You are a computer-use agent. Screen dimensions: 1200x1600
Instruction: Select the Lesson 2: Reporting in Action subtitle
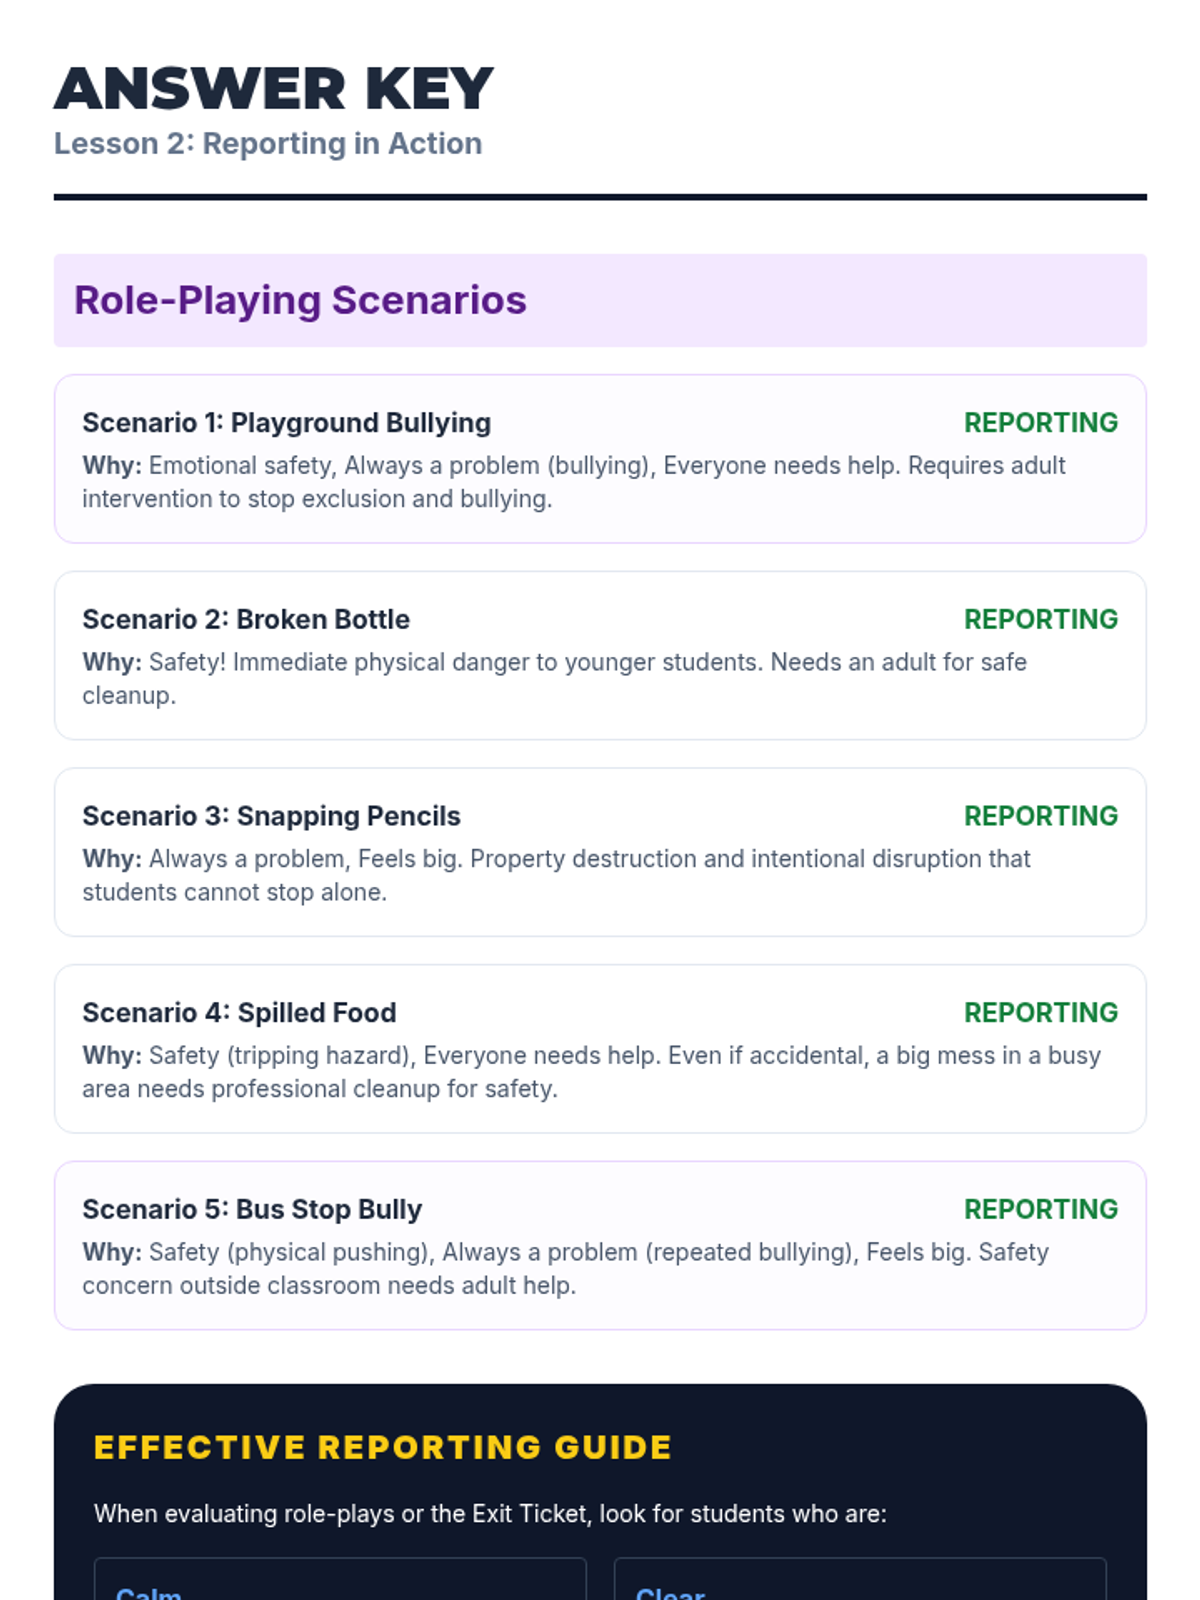tap(268, 143)
